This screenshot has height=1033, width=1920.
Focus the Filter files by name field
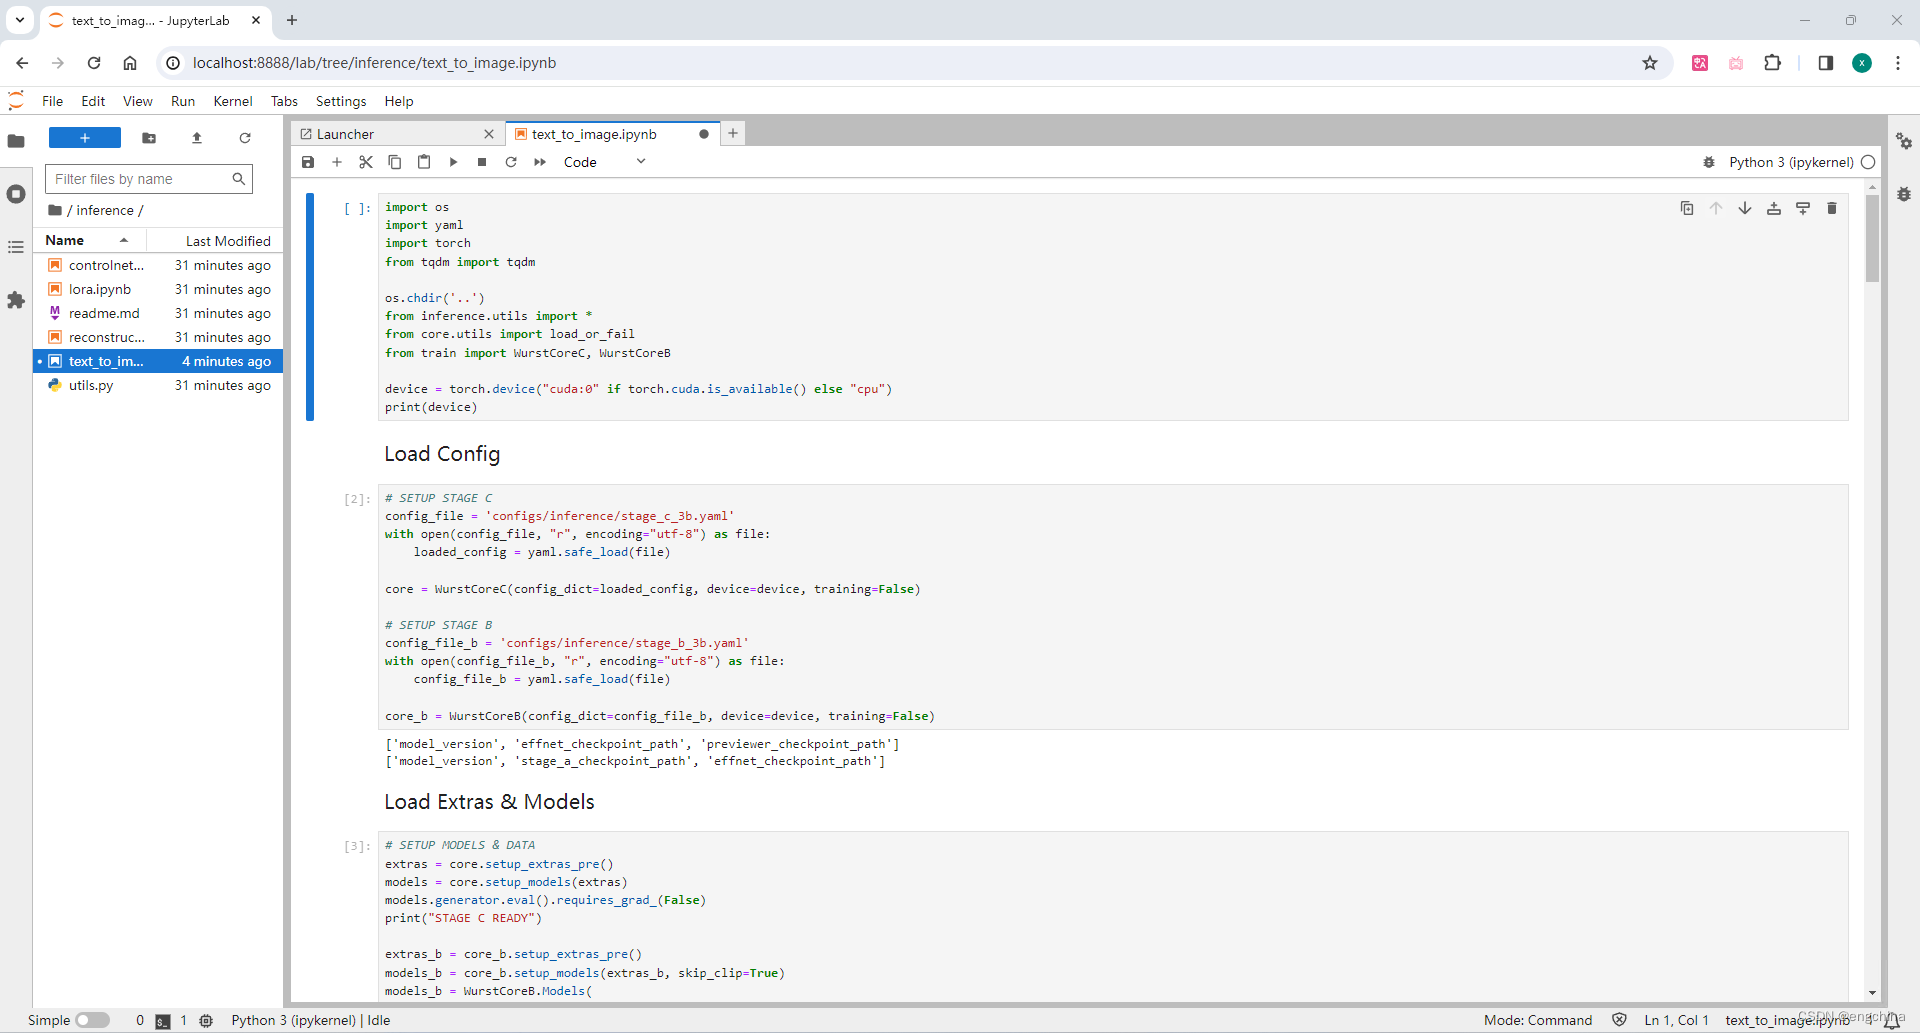[149, 179]
